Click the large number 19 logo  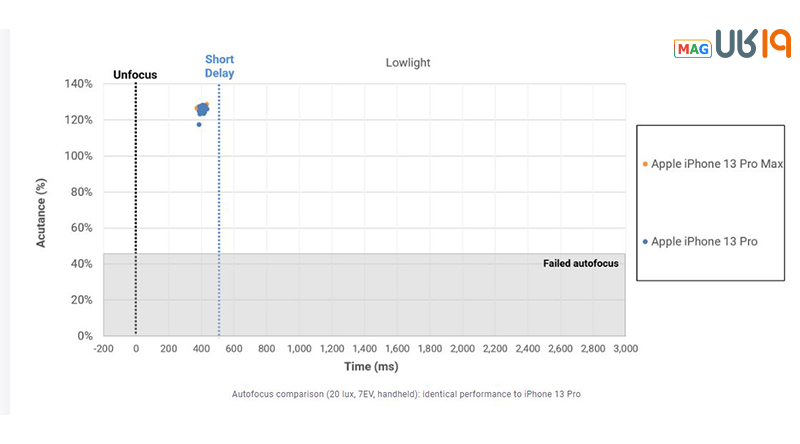click(x=772, y=46)
